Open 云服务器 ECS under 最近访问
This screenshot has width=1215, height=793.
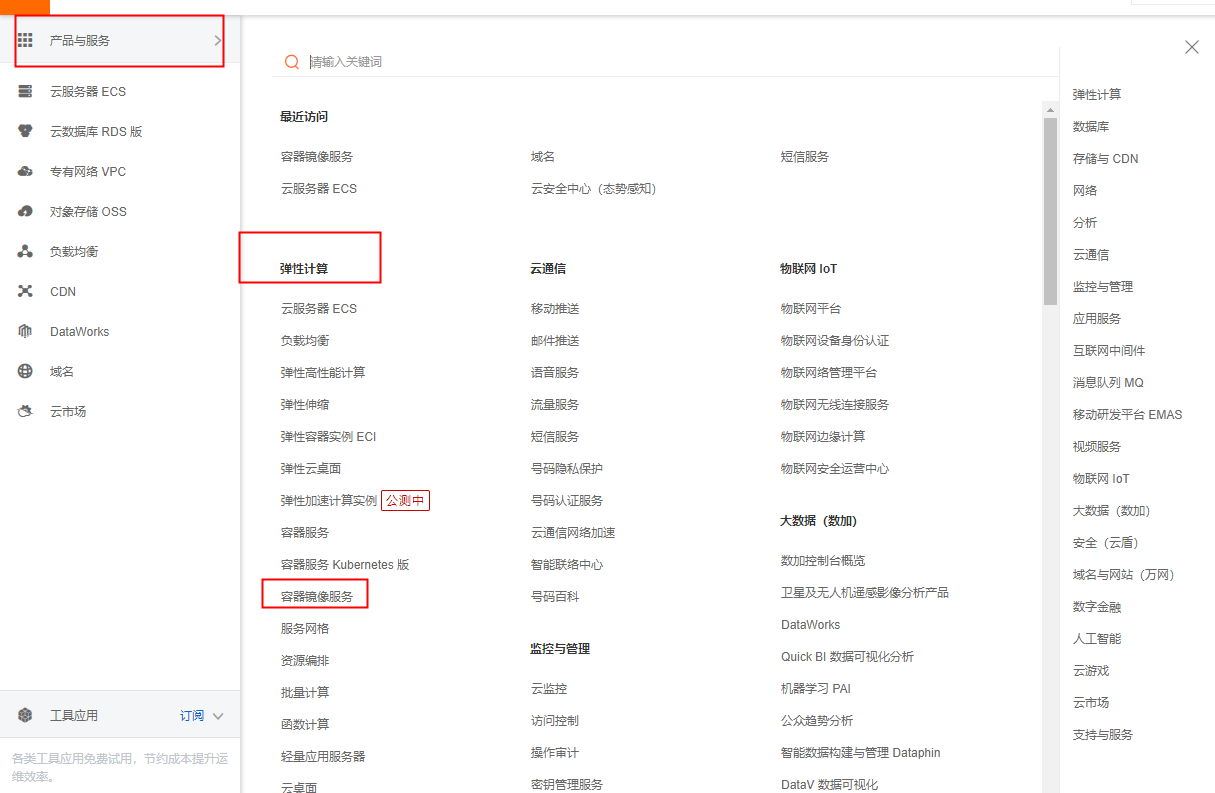319,189
